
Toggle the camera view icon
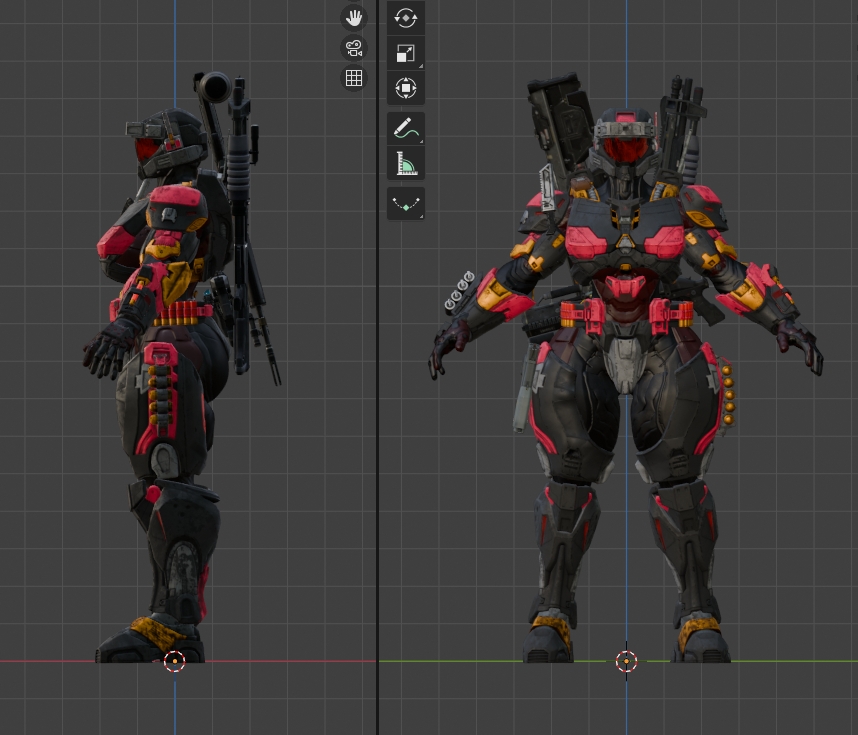(354, 48)
